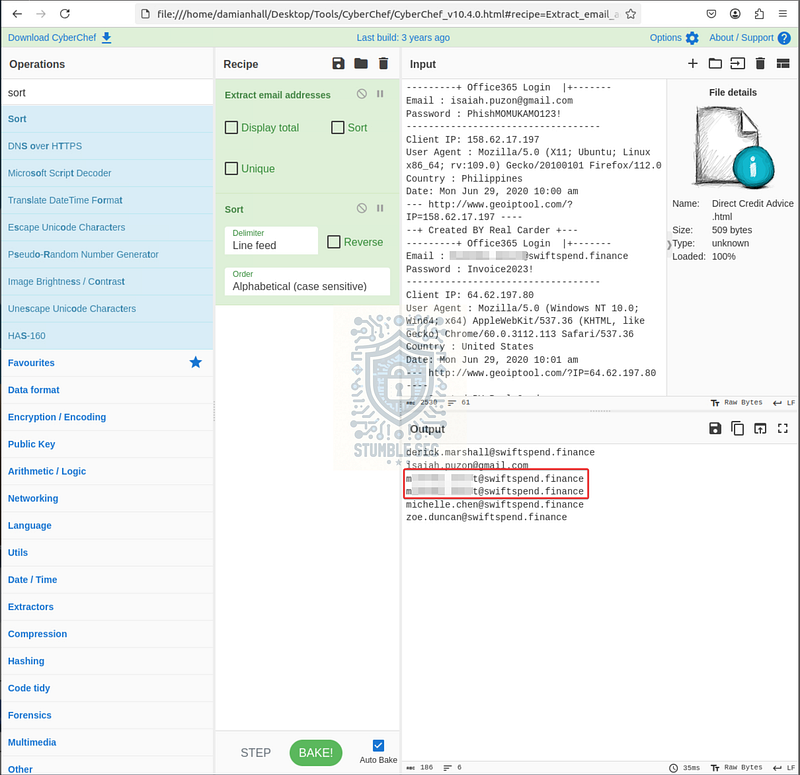Click the browser address bar
Image resolution: width=800 pixels, height=775 pixels.
[388, 14]
